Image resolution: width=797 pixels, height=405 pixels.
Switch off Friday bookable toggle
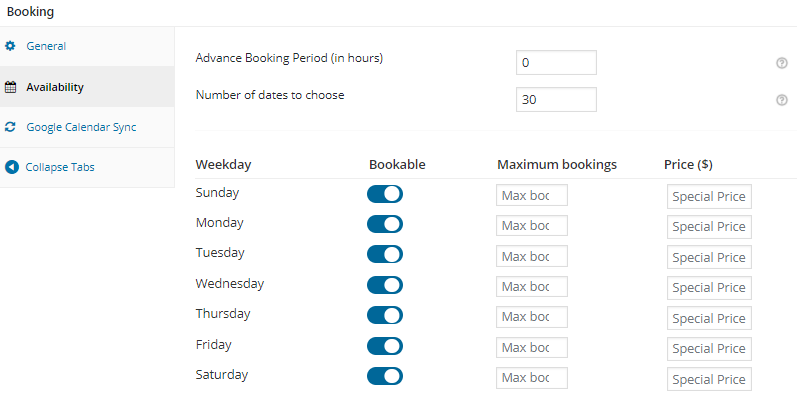pyautogui.click(x=385, y=346)
